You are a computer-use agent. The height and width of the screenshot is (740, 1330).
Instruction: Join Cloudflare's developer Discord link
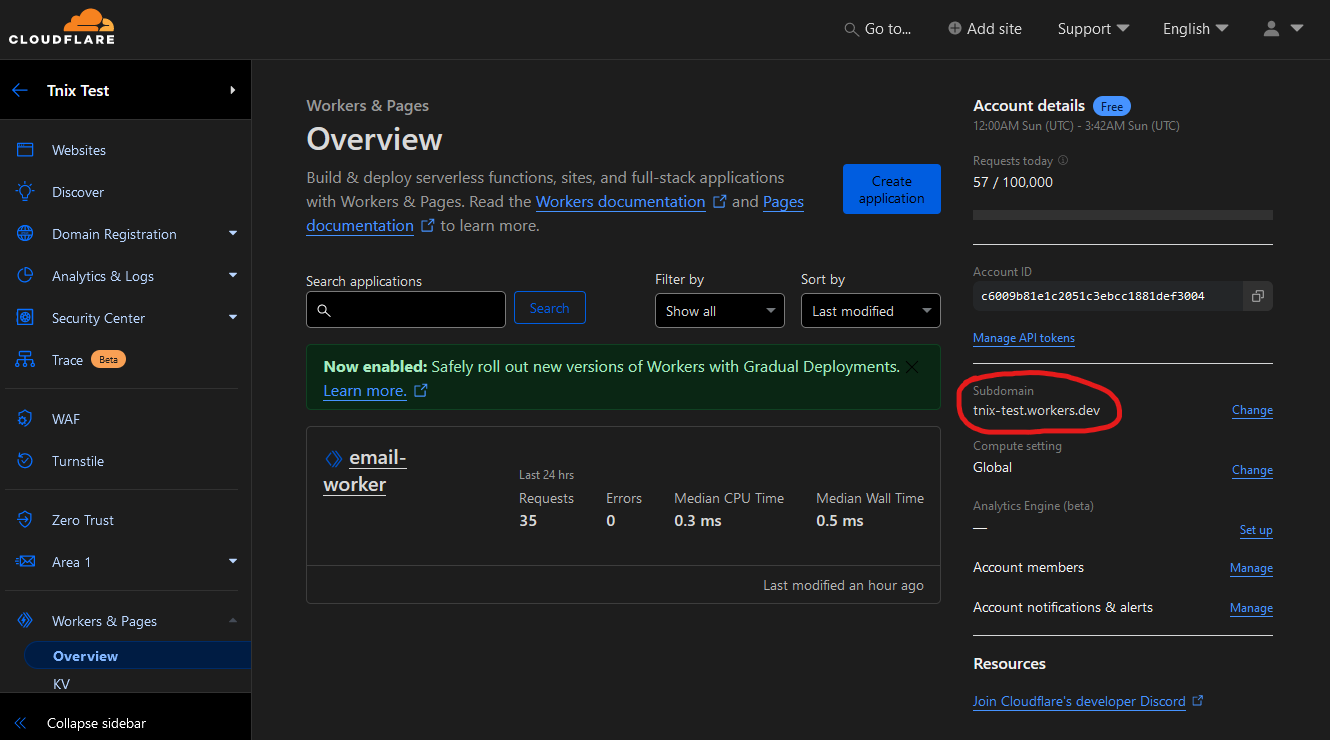1079,702
